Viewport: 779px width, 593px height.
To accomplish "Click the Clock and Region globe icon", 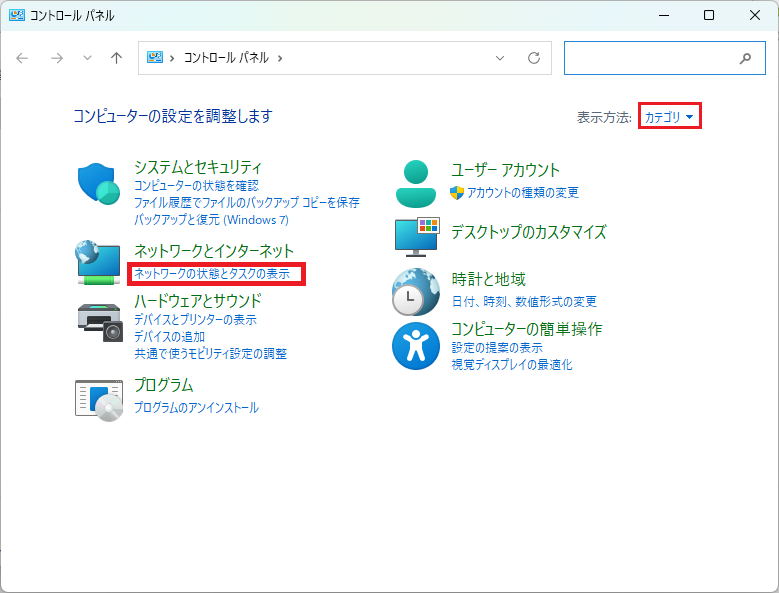I will pyautogui.click(x=415, y=291).
